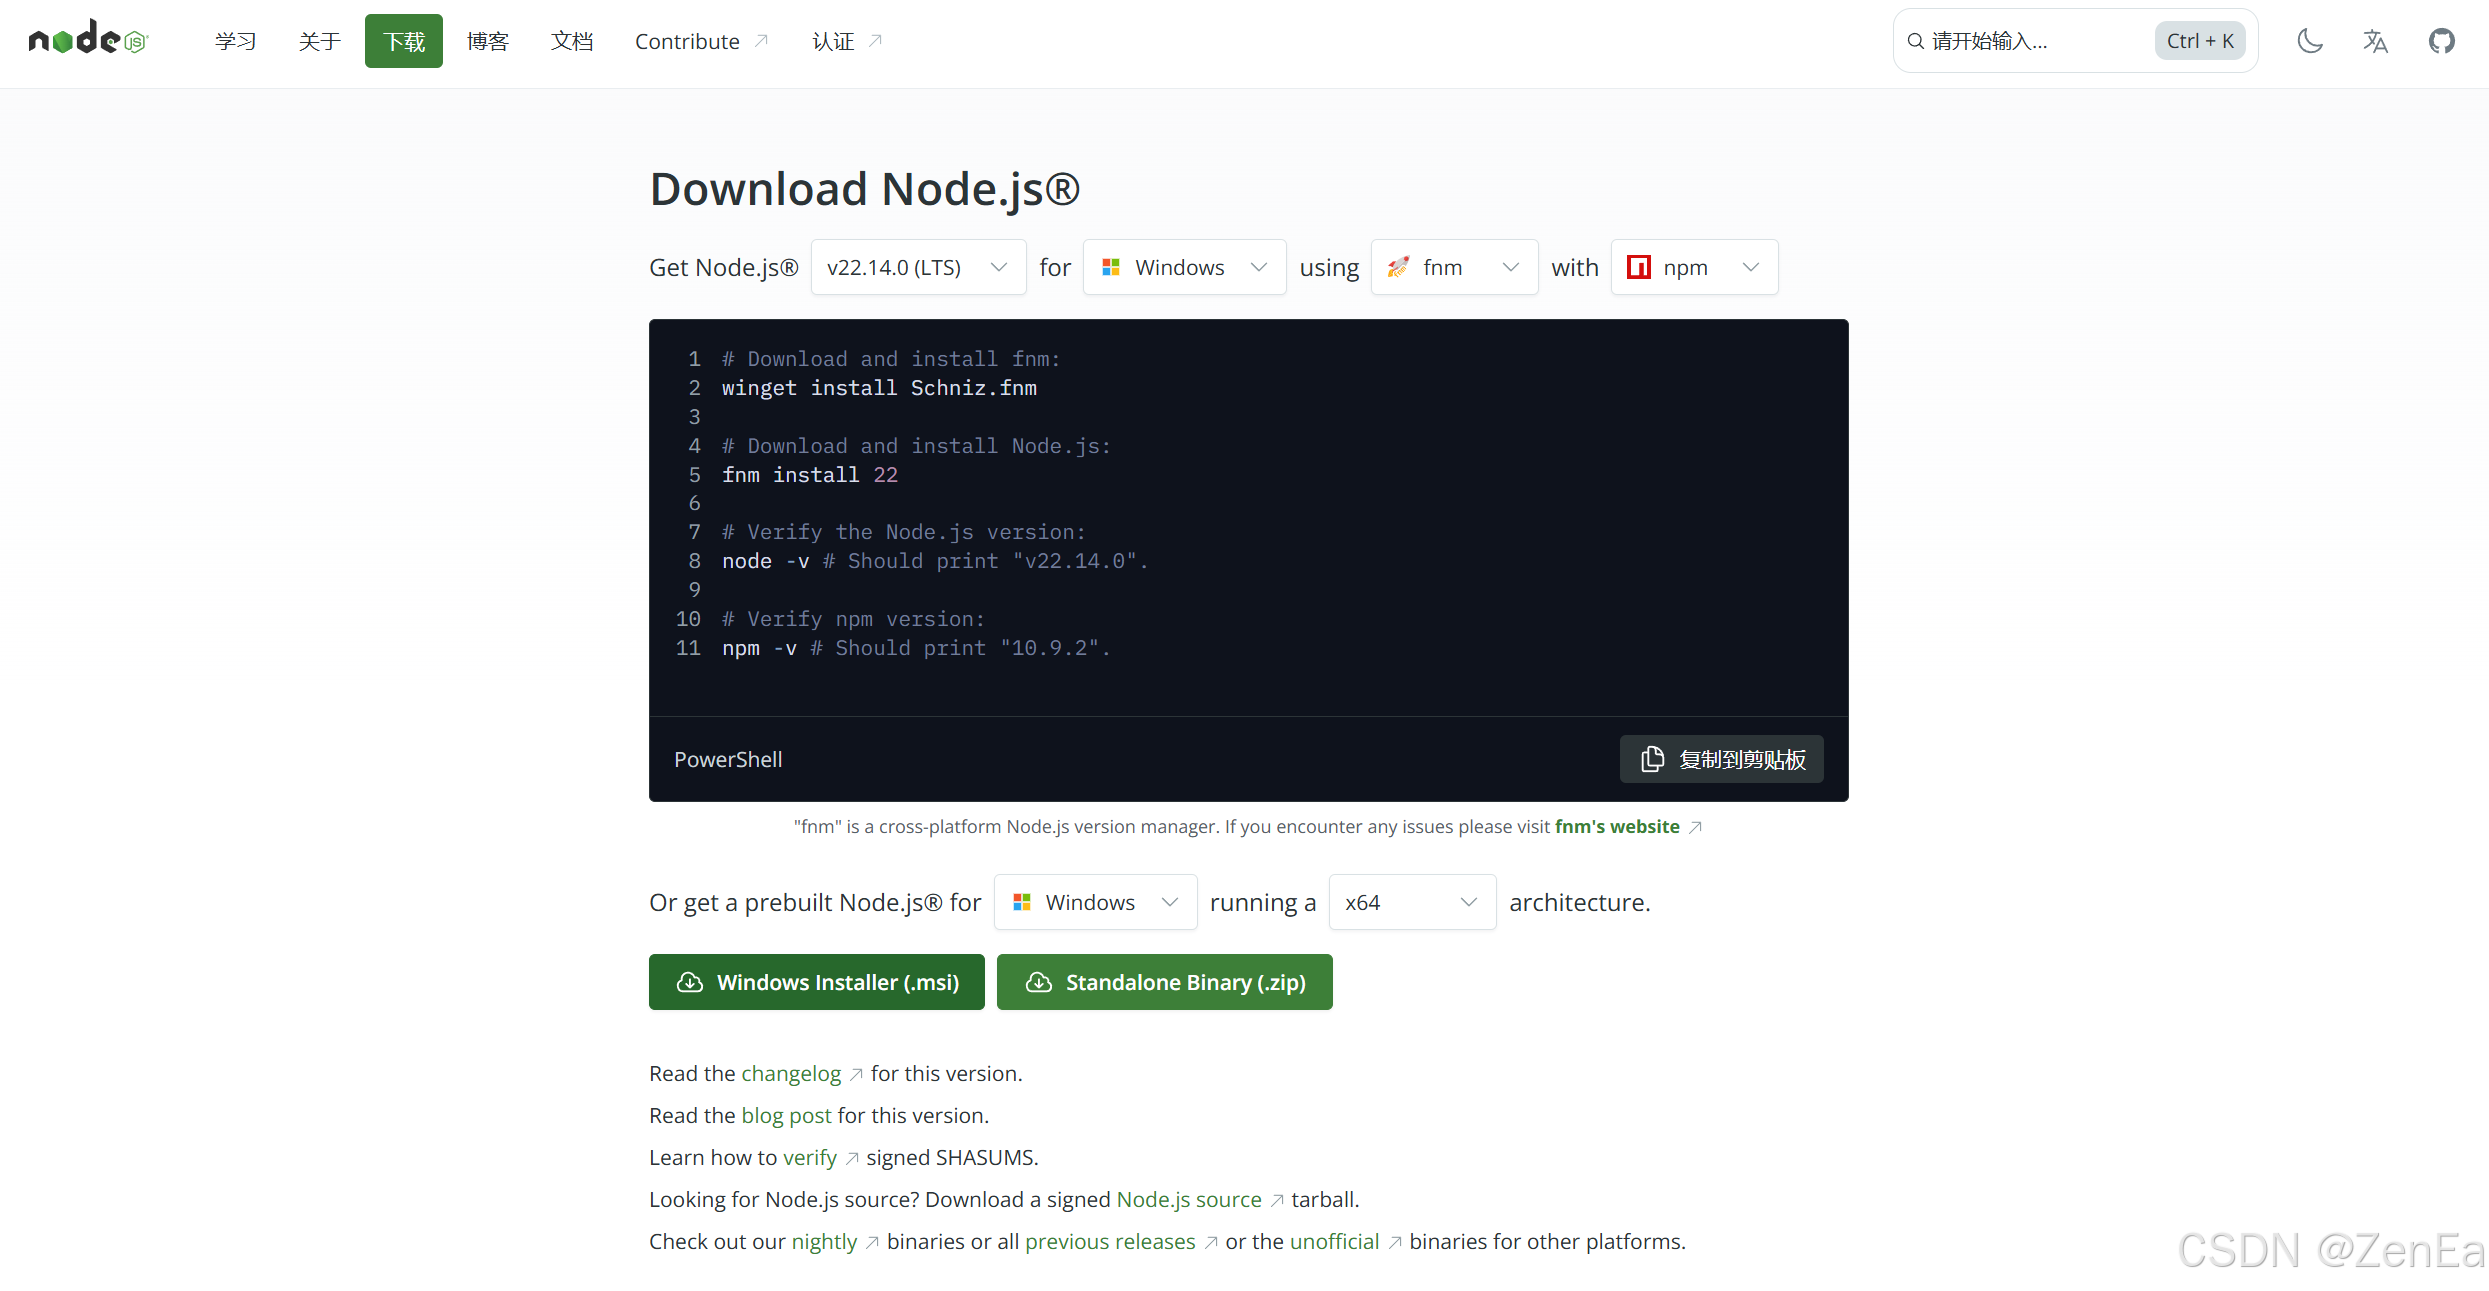Open prebuilt Windows platform dropdown
2489x1291 pixels.
pos(1095,902)
